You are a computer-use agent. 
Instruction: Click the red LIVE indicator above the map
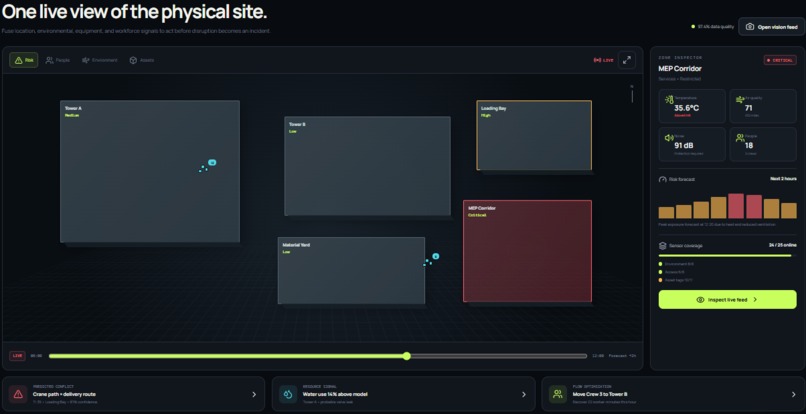tap(603, 60)
